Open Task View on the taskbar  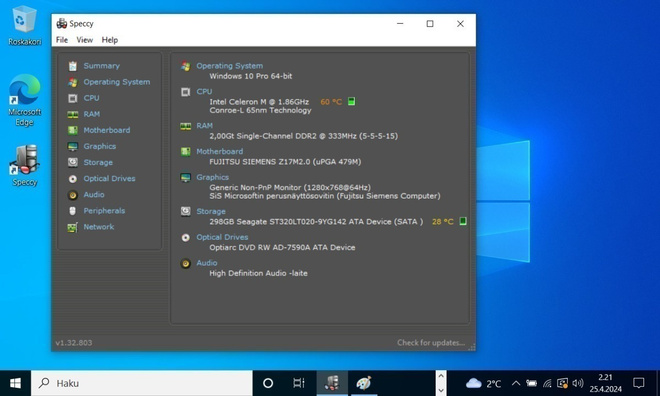(x=298, y=383)
